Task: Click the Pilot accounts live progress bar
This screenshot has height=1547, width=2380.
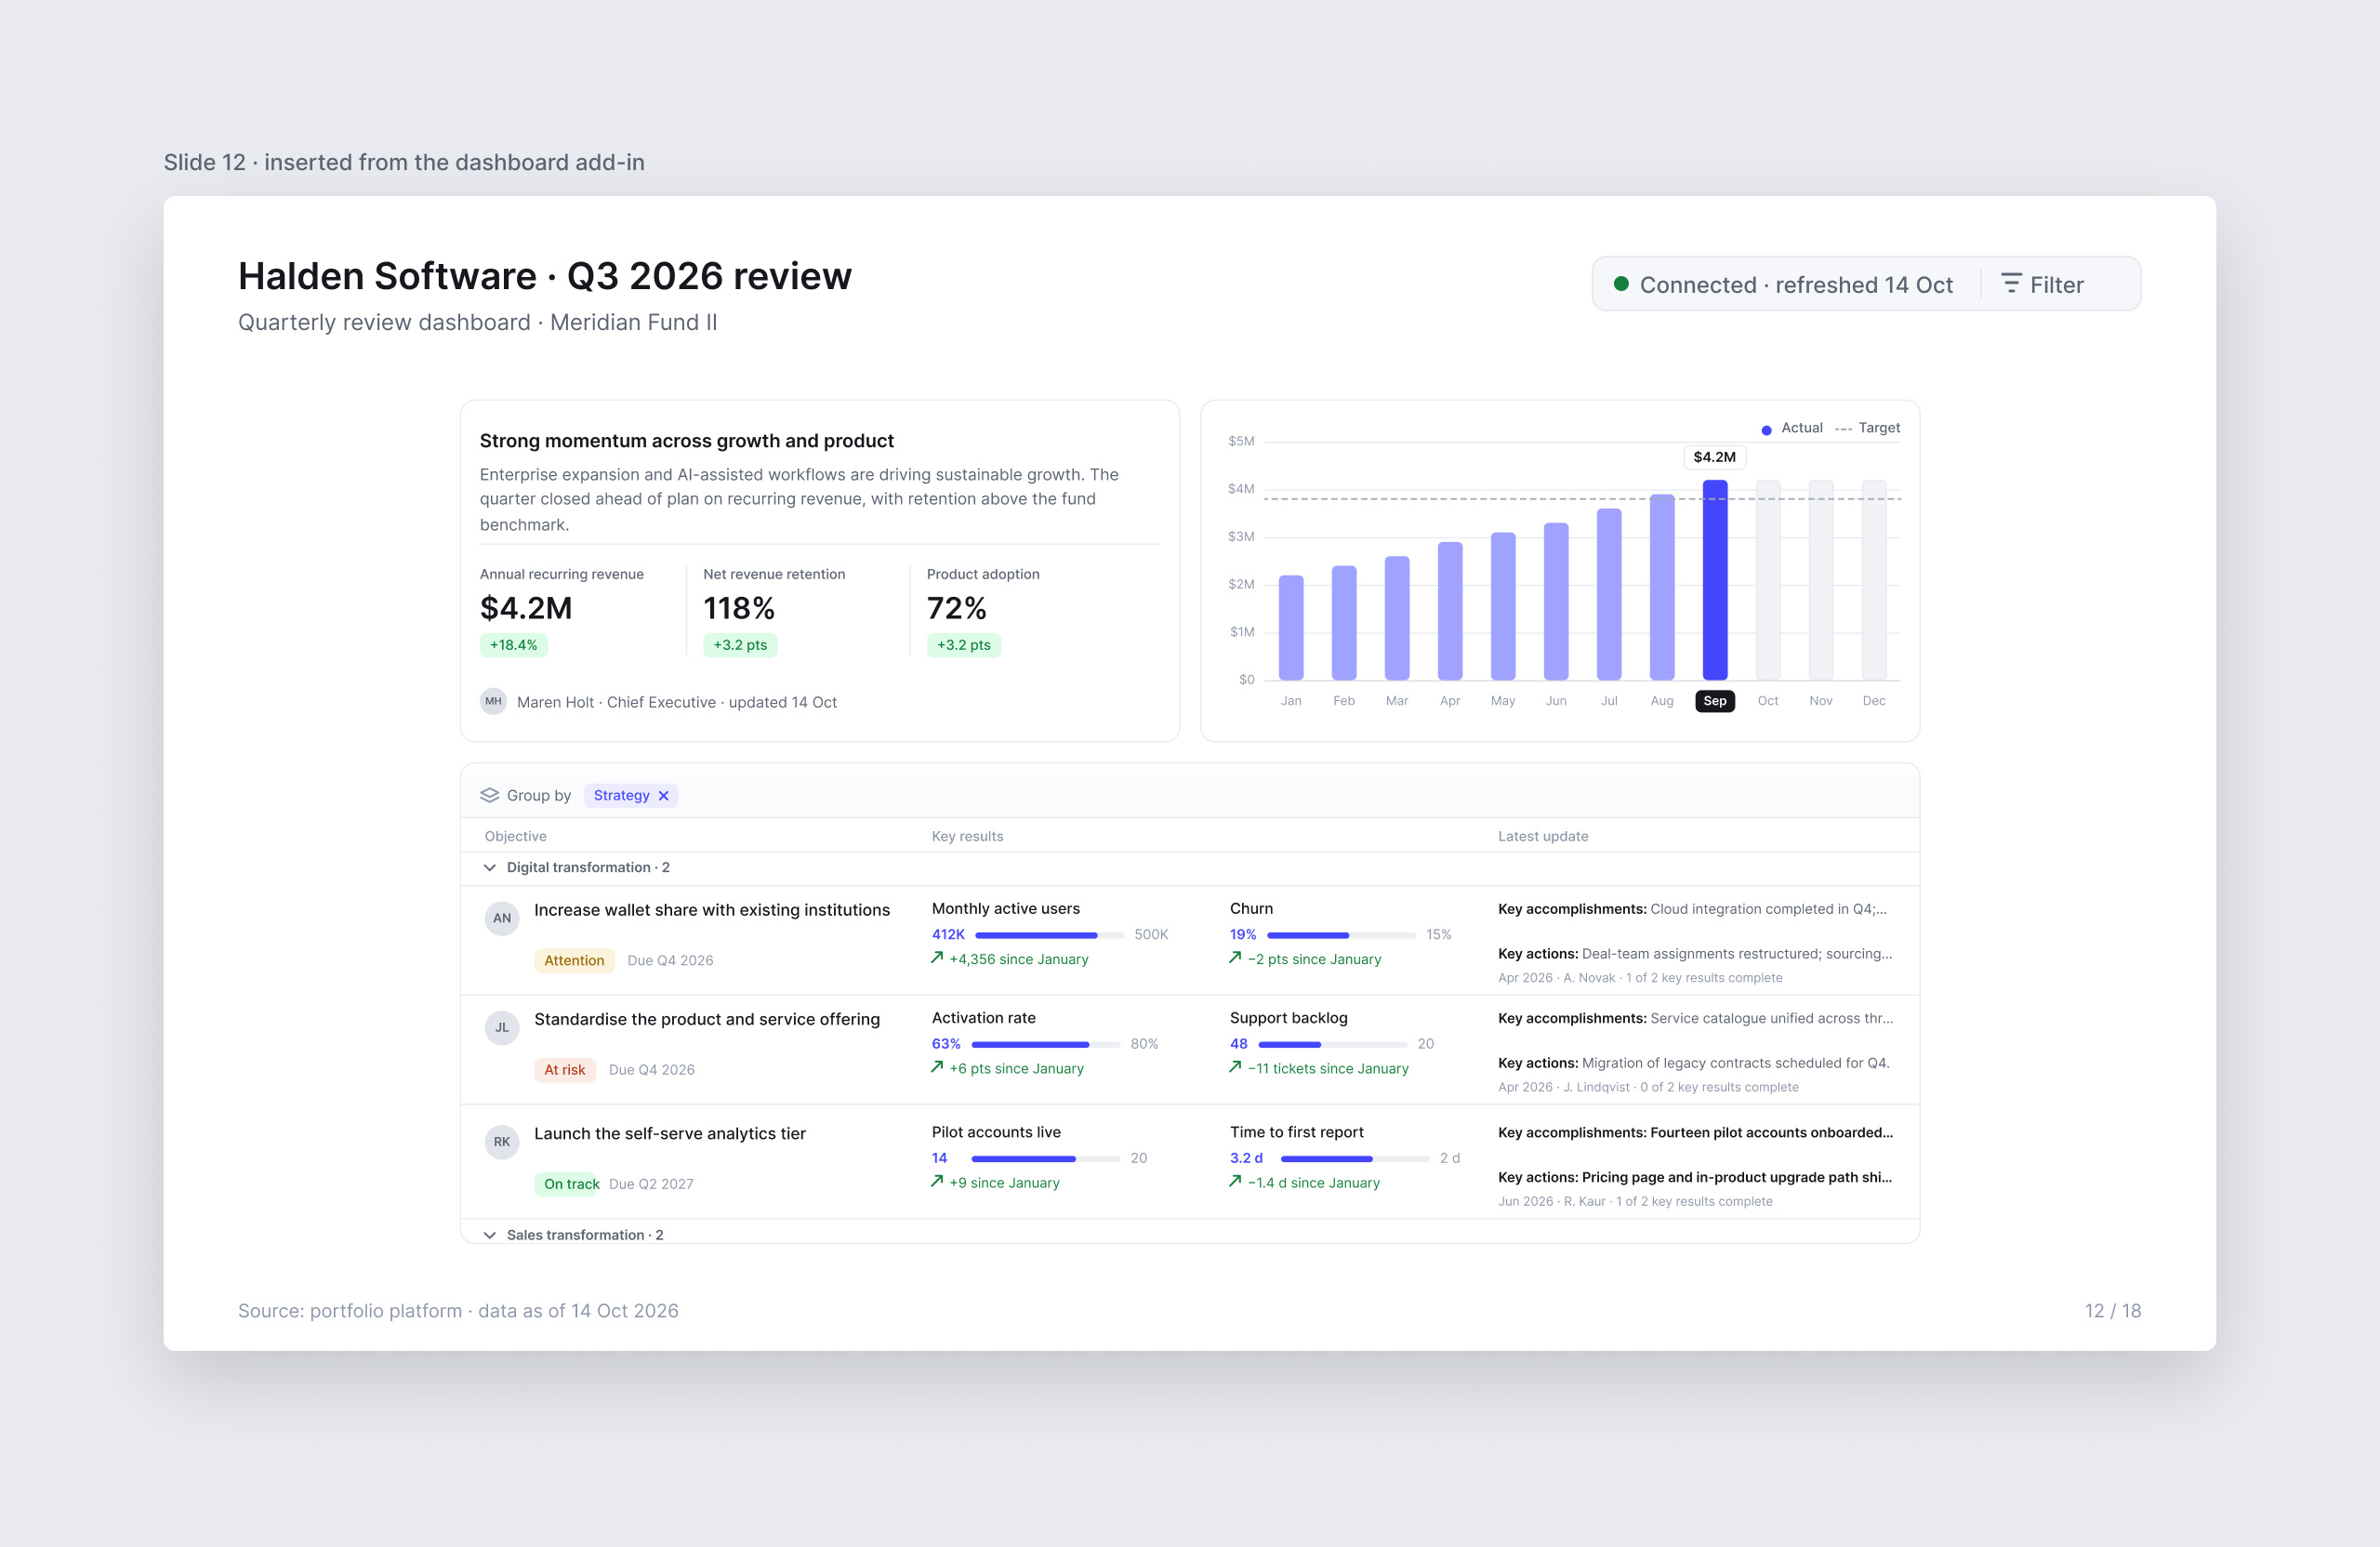Action: [x=1045, y=1158]
